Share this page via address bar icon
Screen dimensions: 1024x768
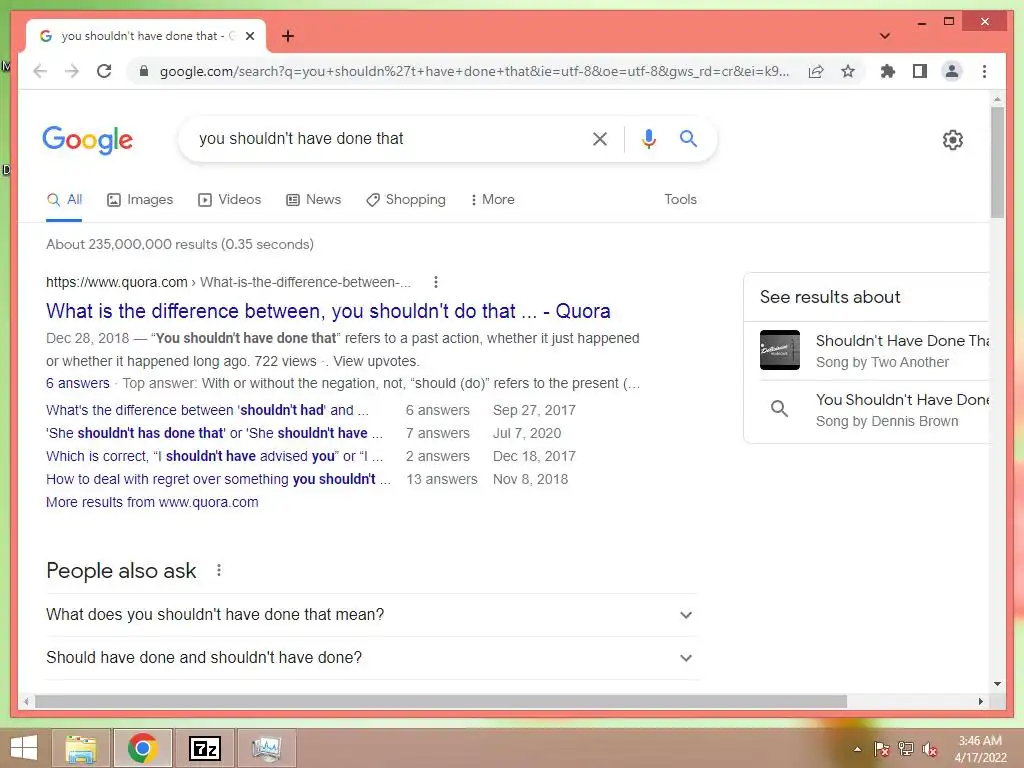click(816, 71)
